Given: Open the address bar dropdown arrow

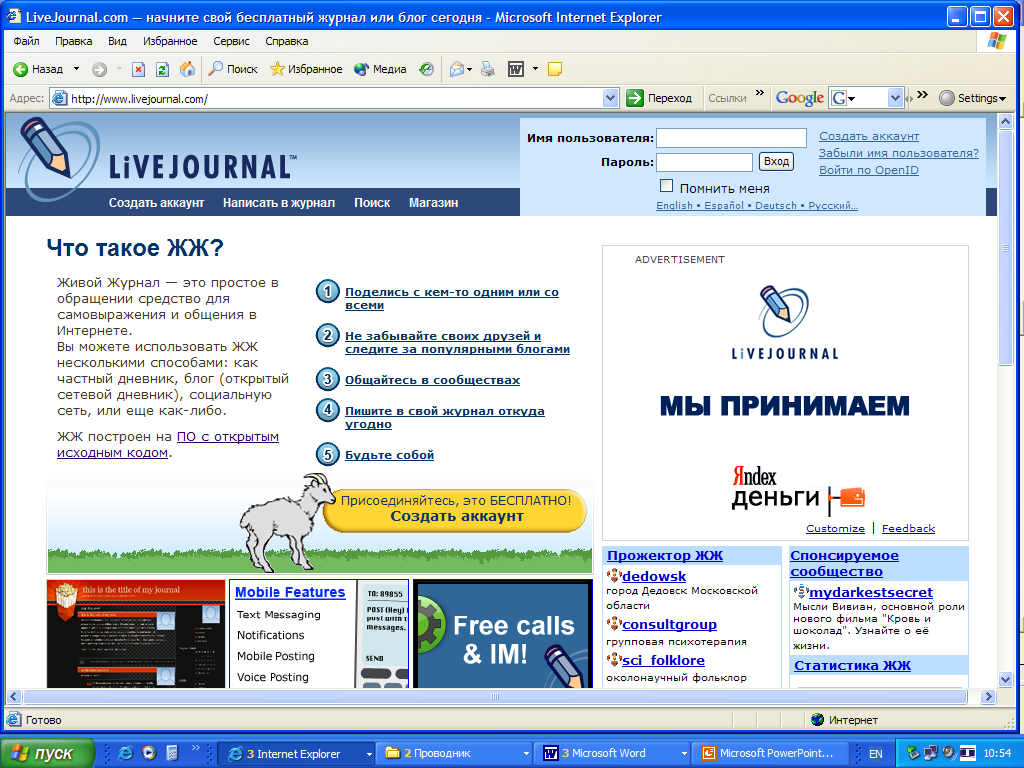Looking at the screenshot, I should pos(610,99).
